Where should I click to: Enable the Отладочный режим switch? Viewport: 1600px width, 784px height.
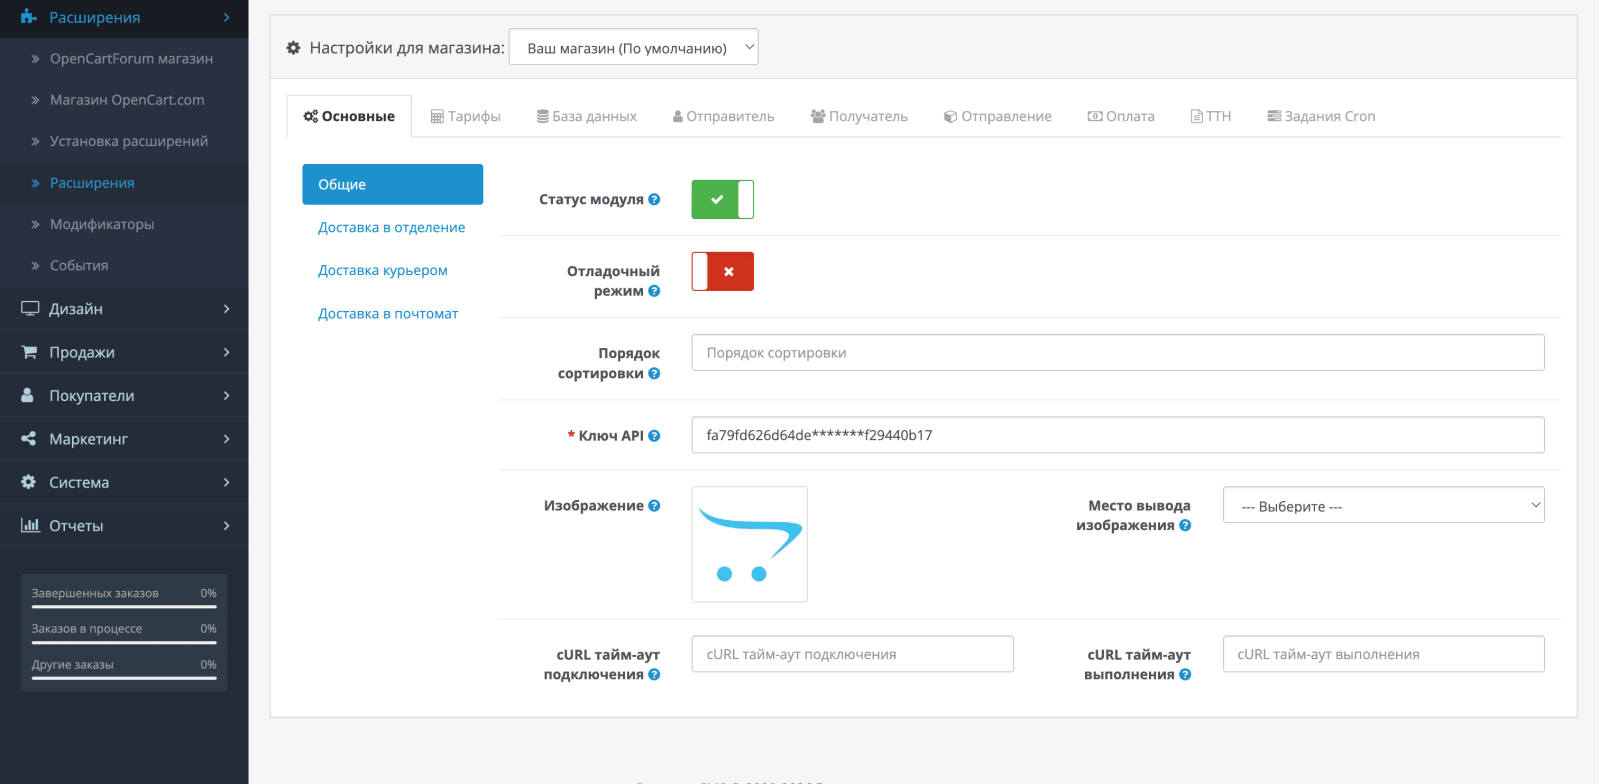722,271
